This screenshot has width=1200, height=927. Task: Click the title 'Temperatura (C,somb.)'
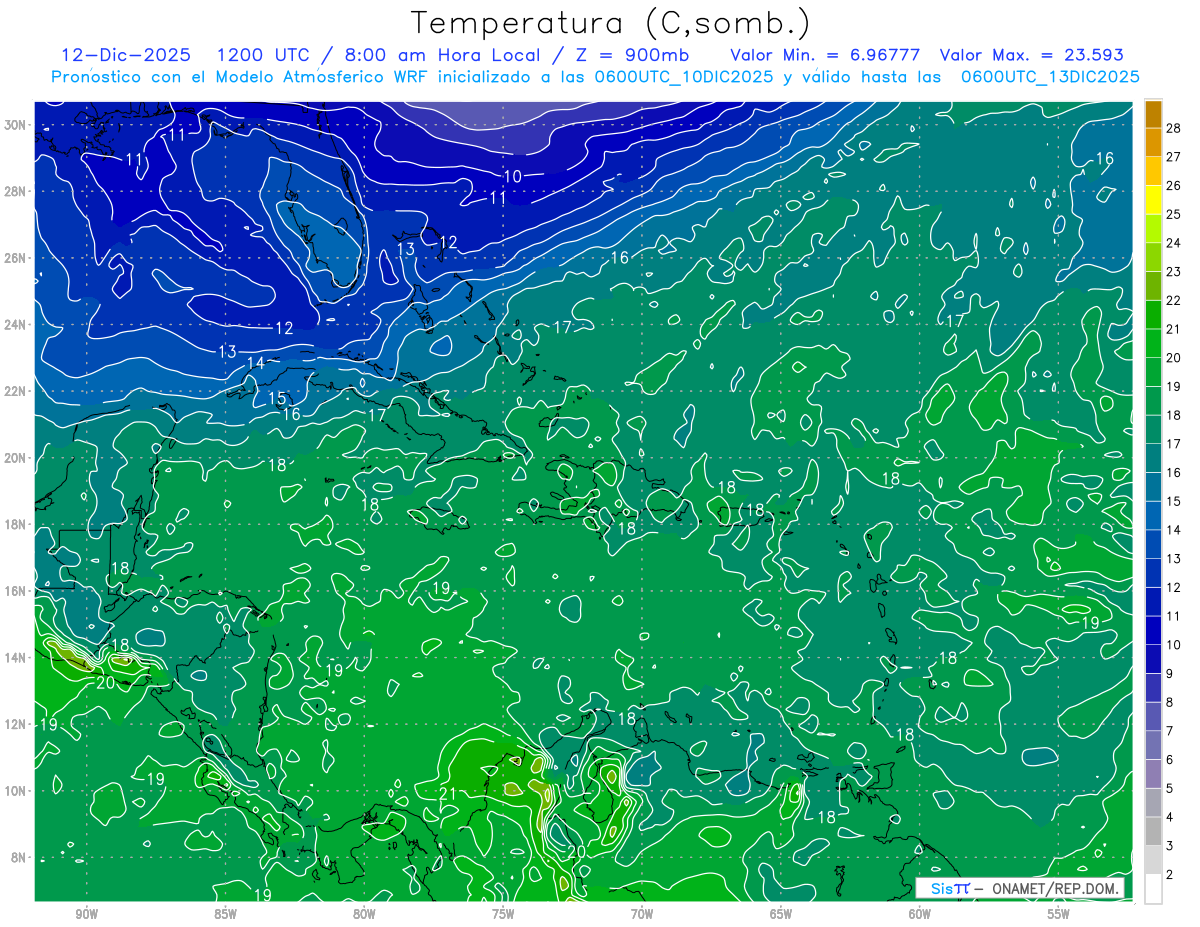click(611, 24)
